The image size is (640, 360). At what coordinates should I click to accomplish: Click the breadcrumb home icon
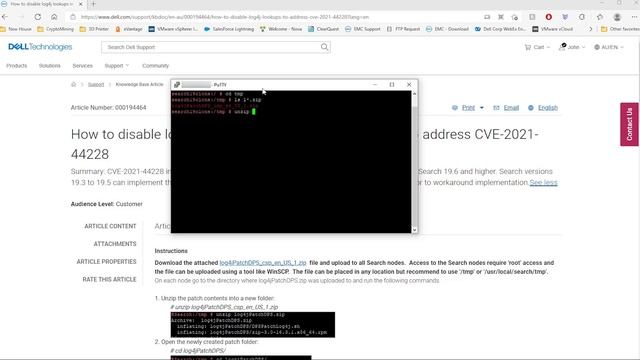73,84
